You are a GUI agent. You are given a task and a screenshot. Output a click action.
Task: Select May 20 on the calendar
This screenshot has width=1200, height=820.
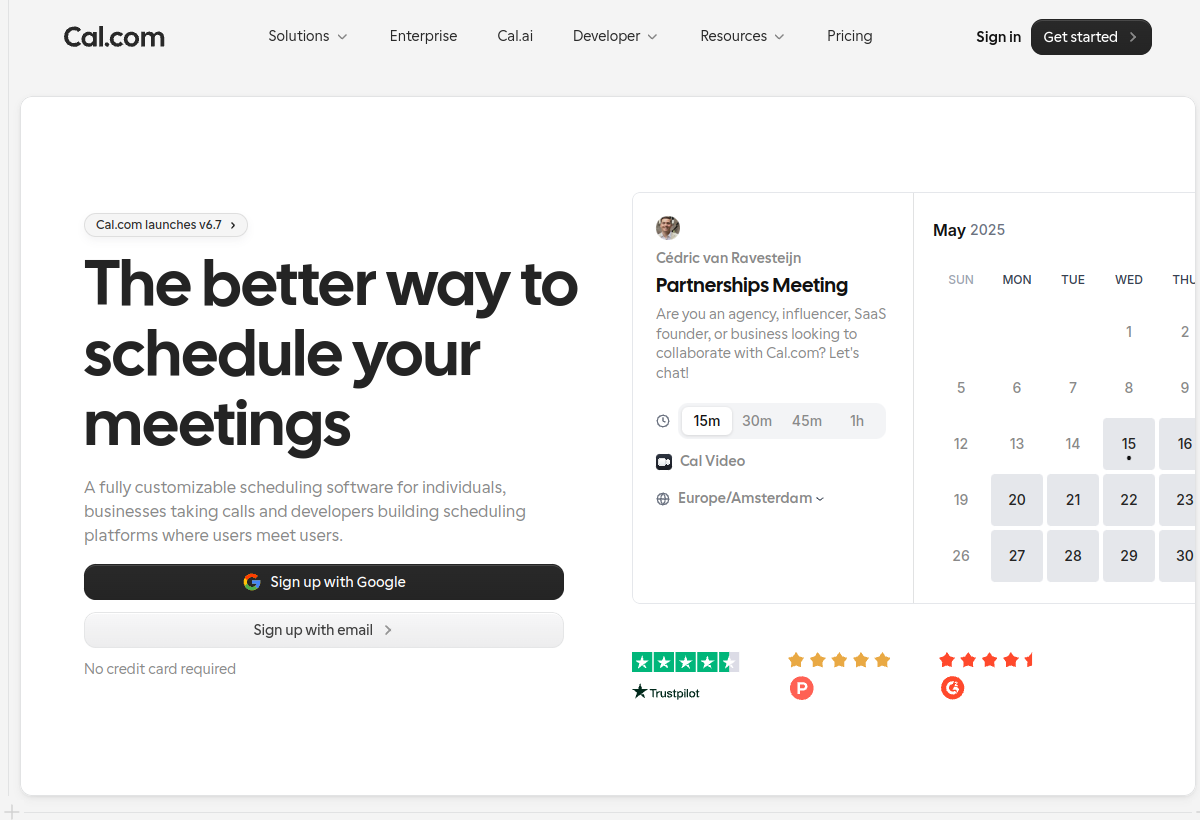[x=1017, y=500]
